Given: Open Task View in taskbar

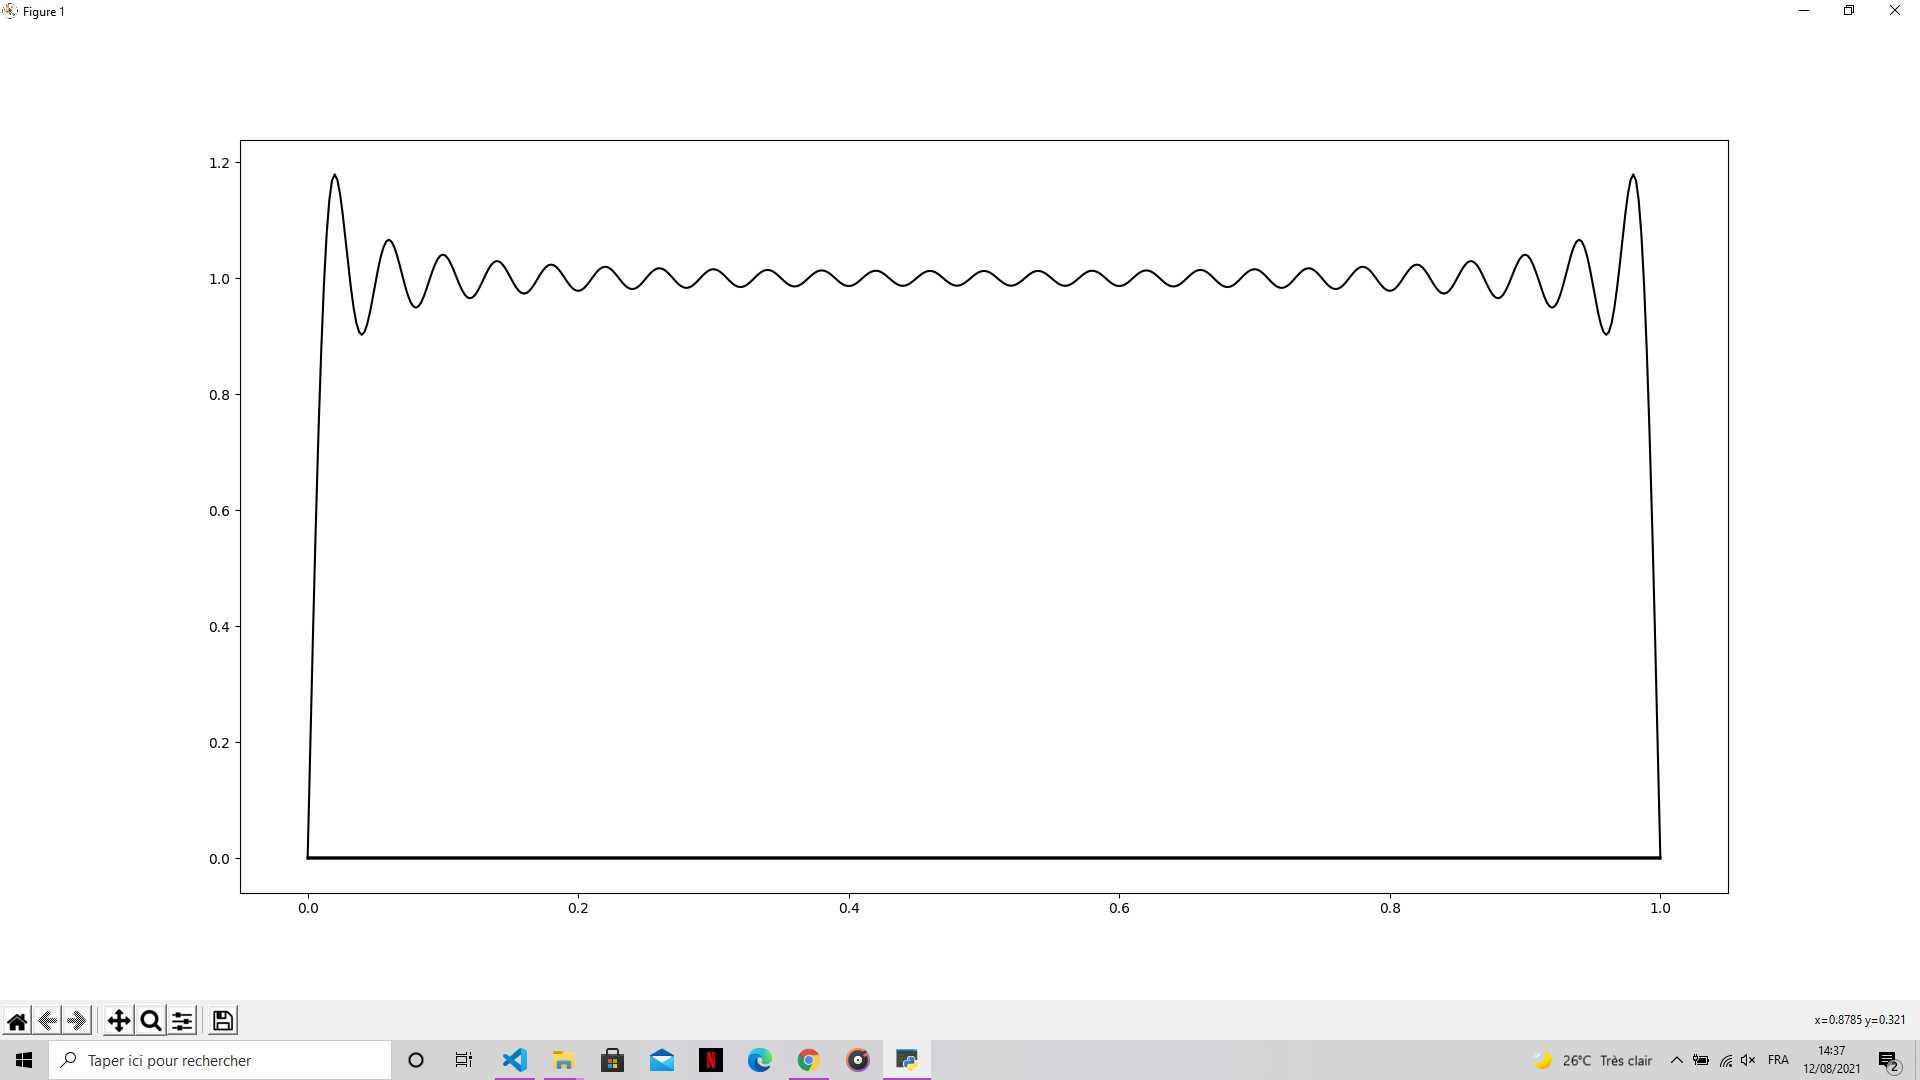Looking at the screenshot, I should point(464,1060).
